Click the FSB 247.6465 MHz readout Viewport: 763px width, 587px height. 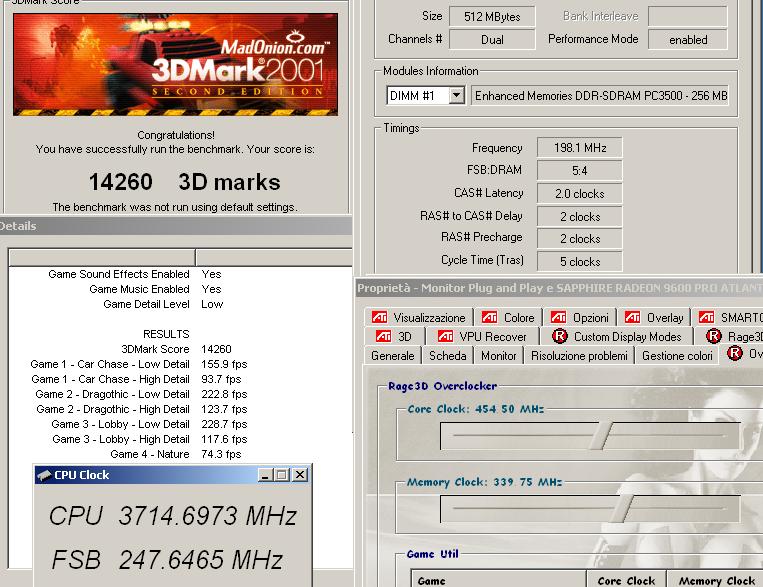coord(167,560)
